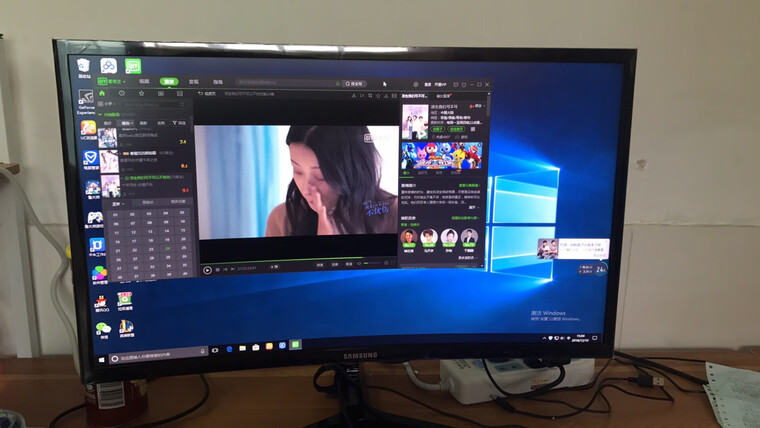760x428 pixels.
Task: Select the fourth cast member avatar
Action: 469,237
